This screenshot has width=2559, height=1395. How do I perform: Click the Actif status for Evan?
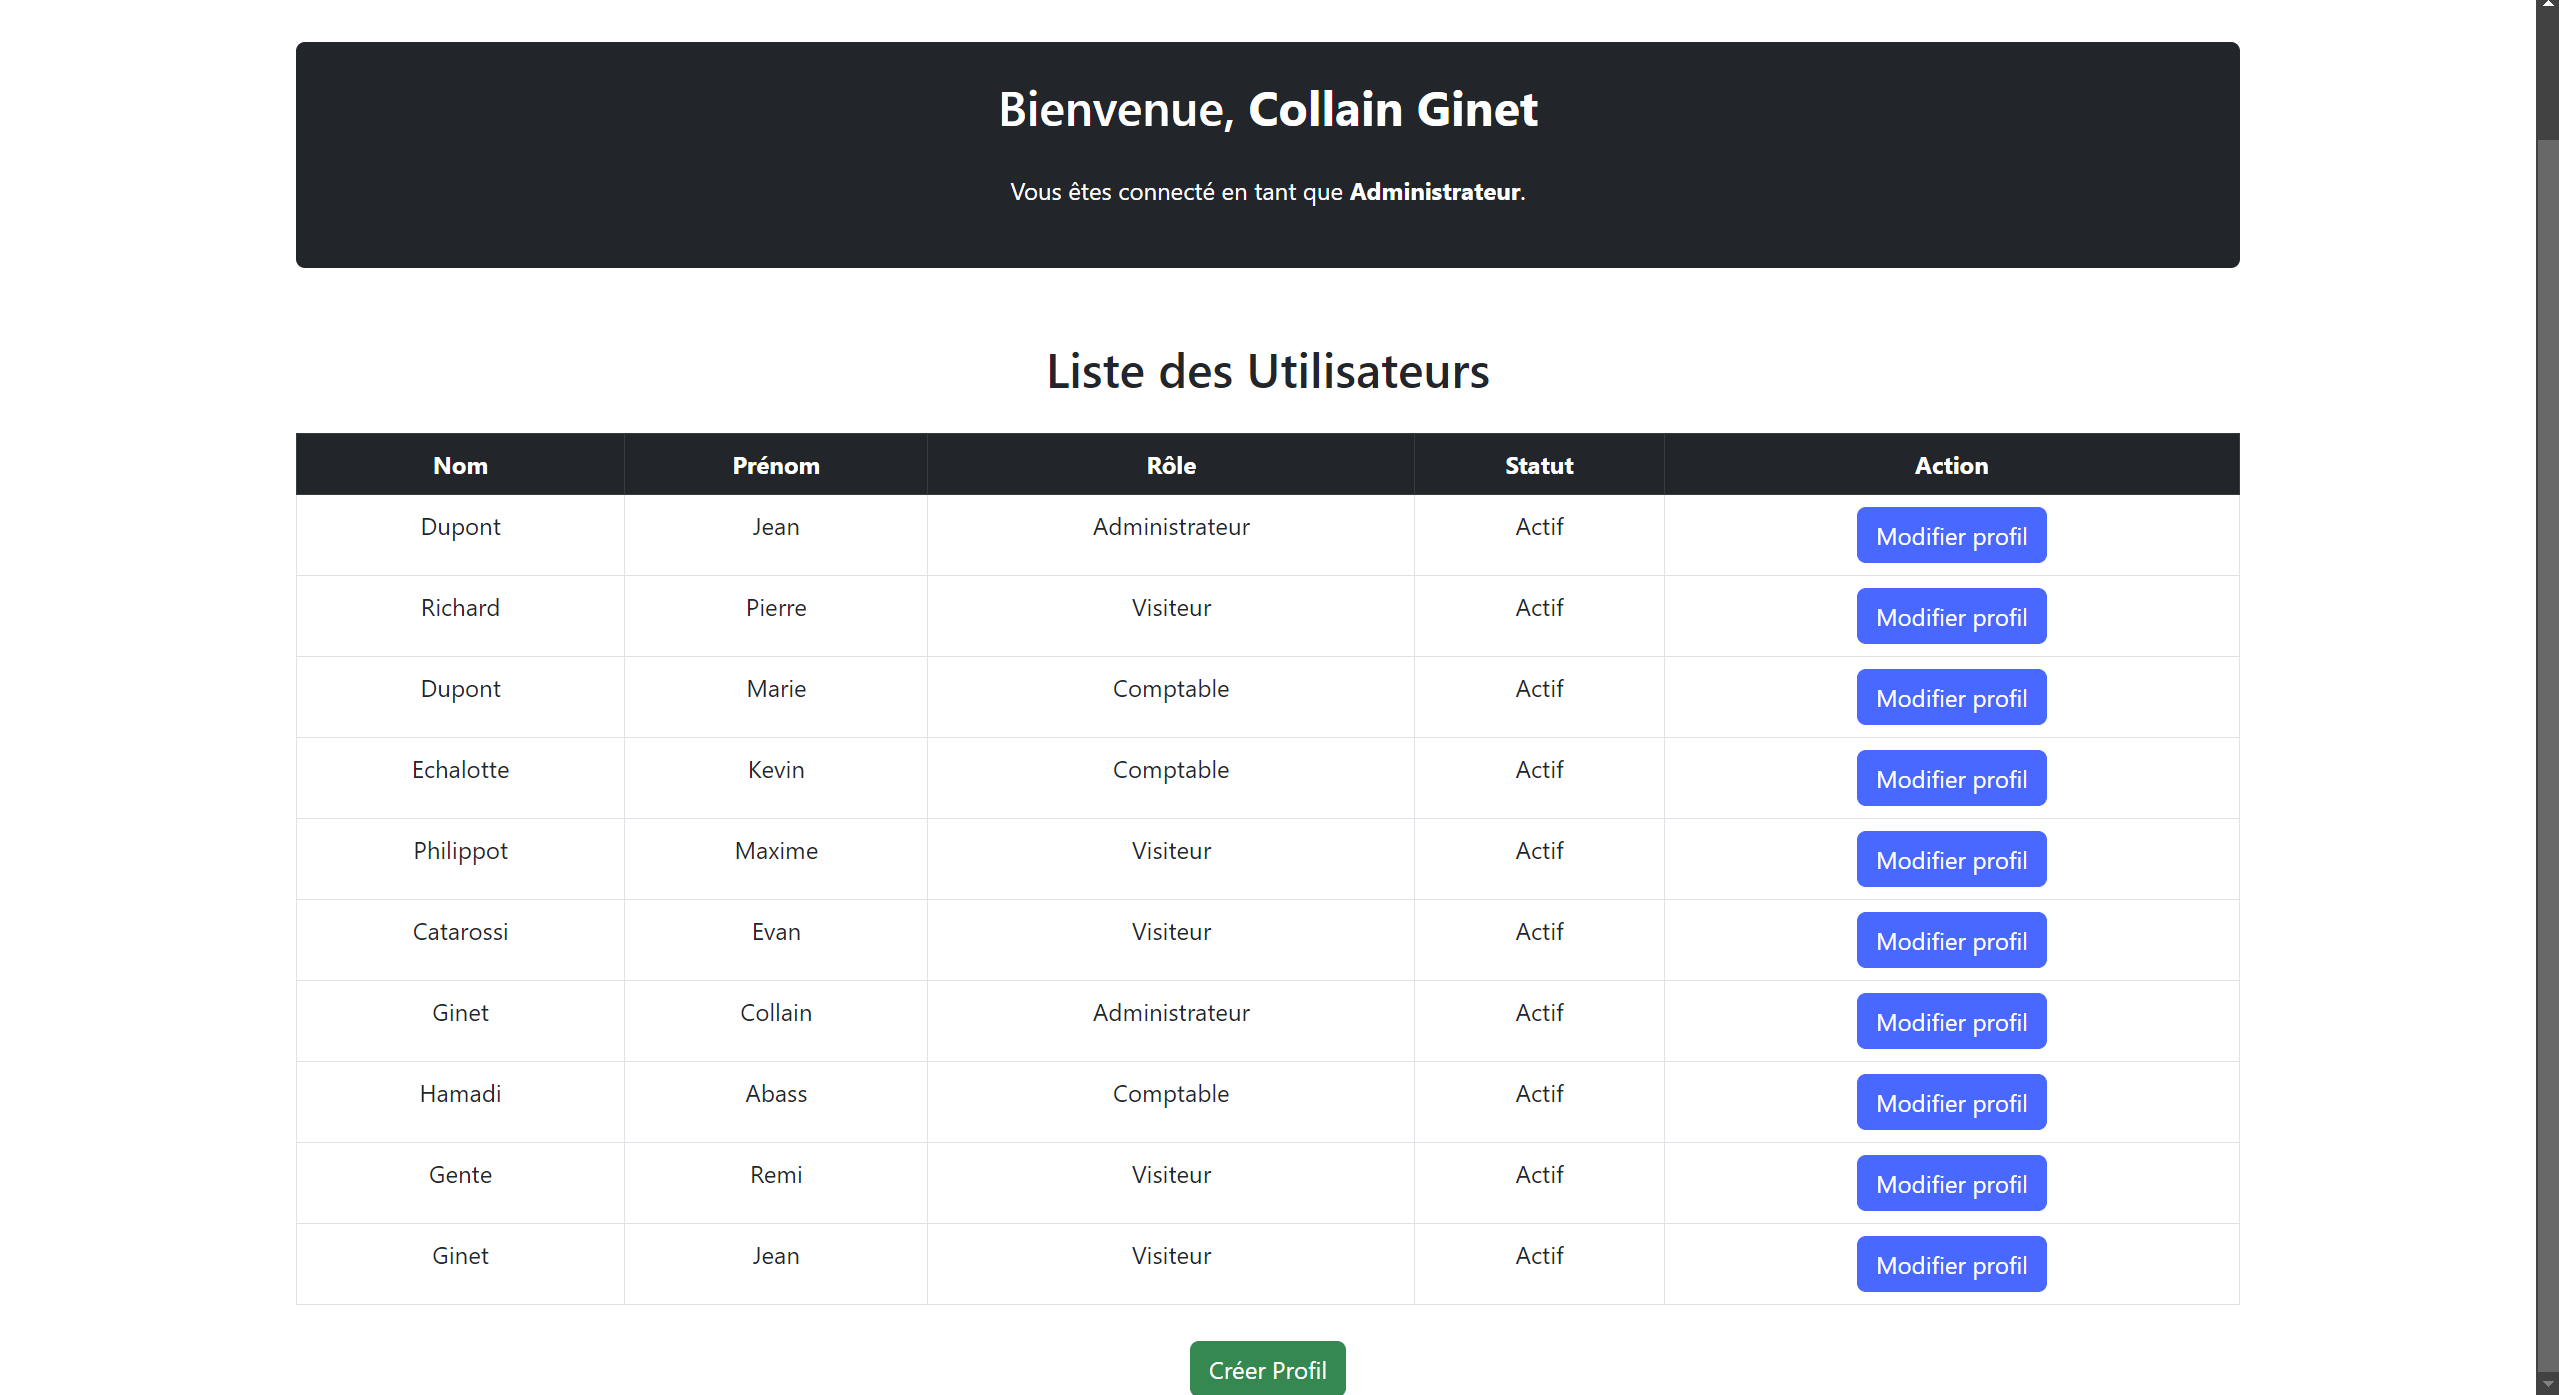[1539, 932]
